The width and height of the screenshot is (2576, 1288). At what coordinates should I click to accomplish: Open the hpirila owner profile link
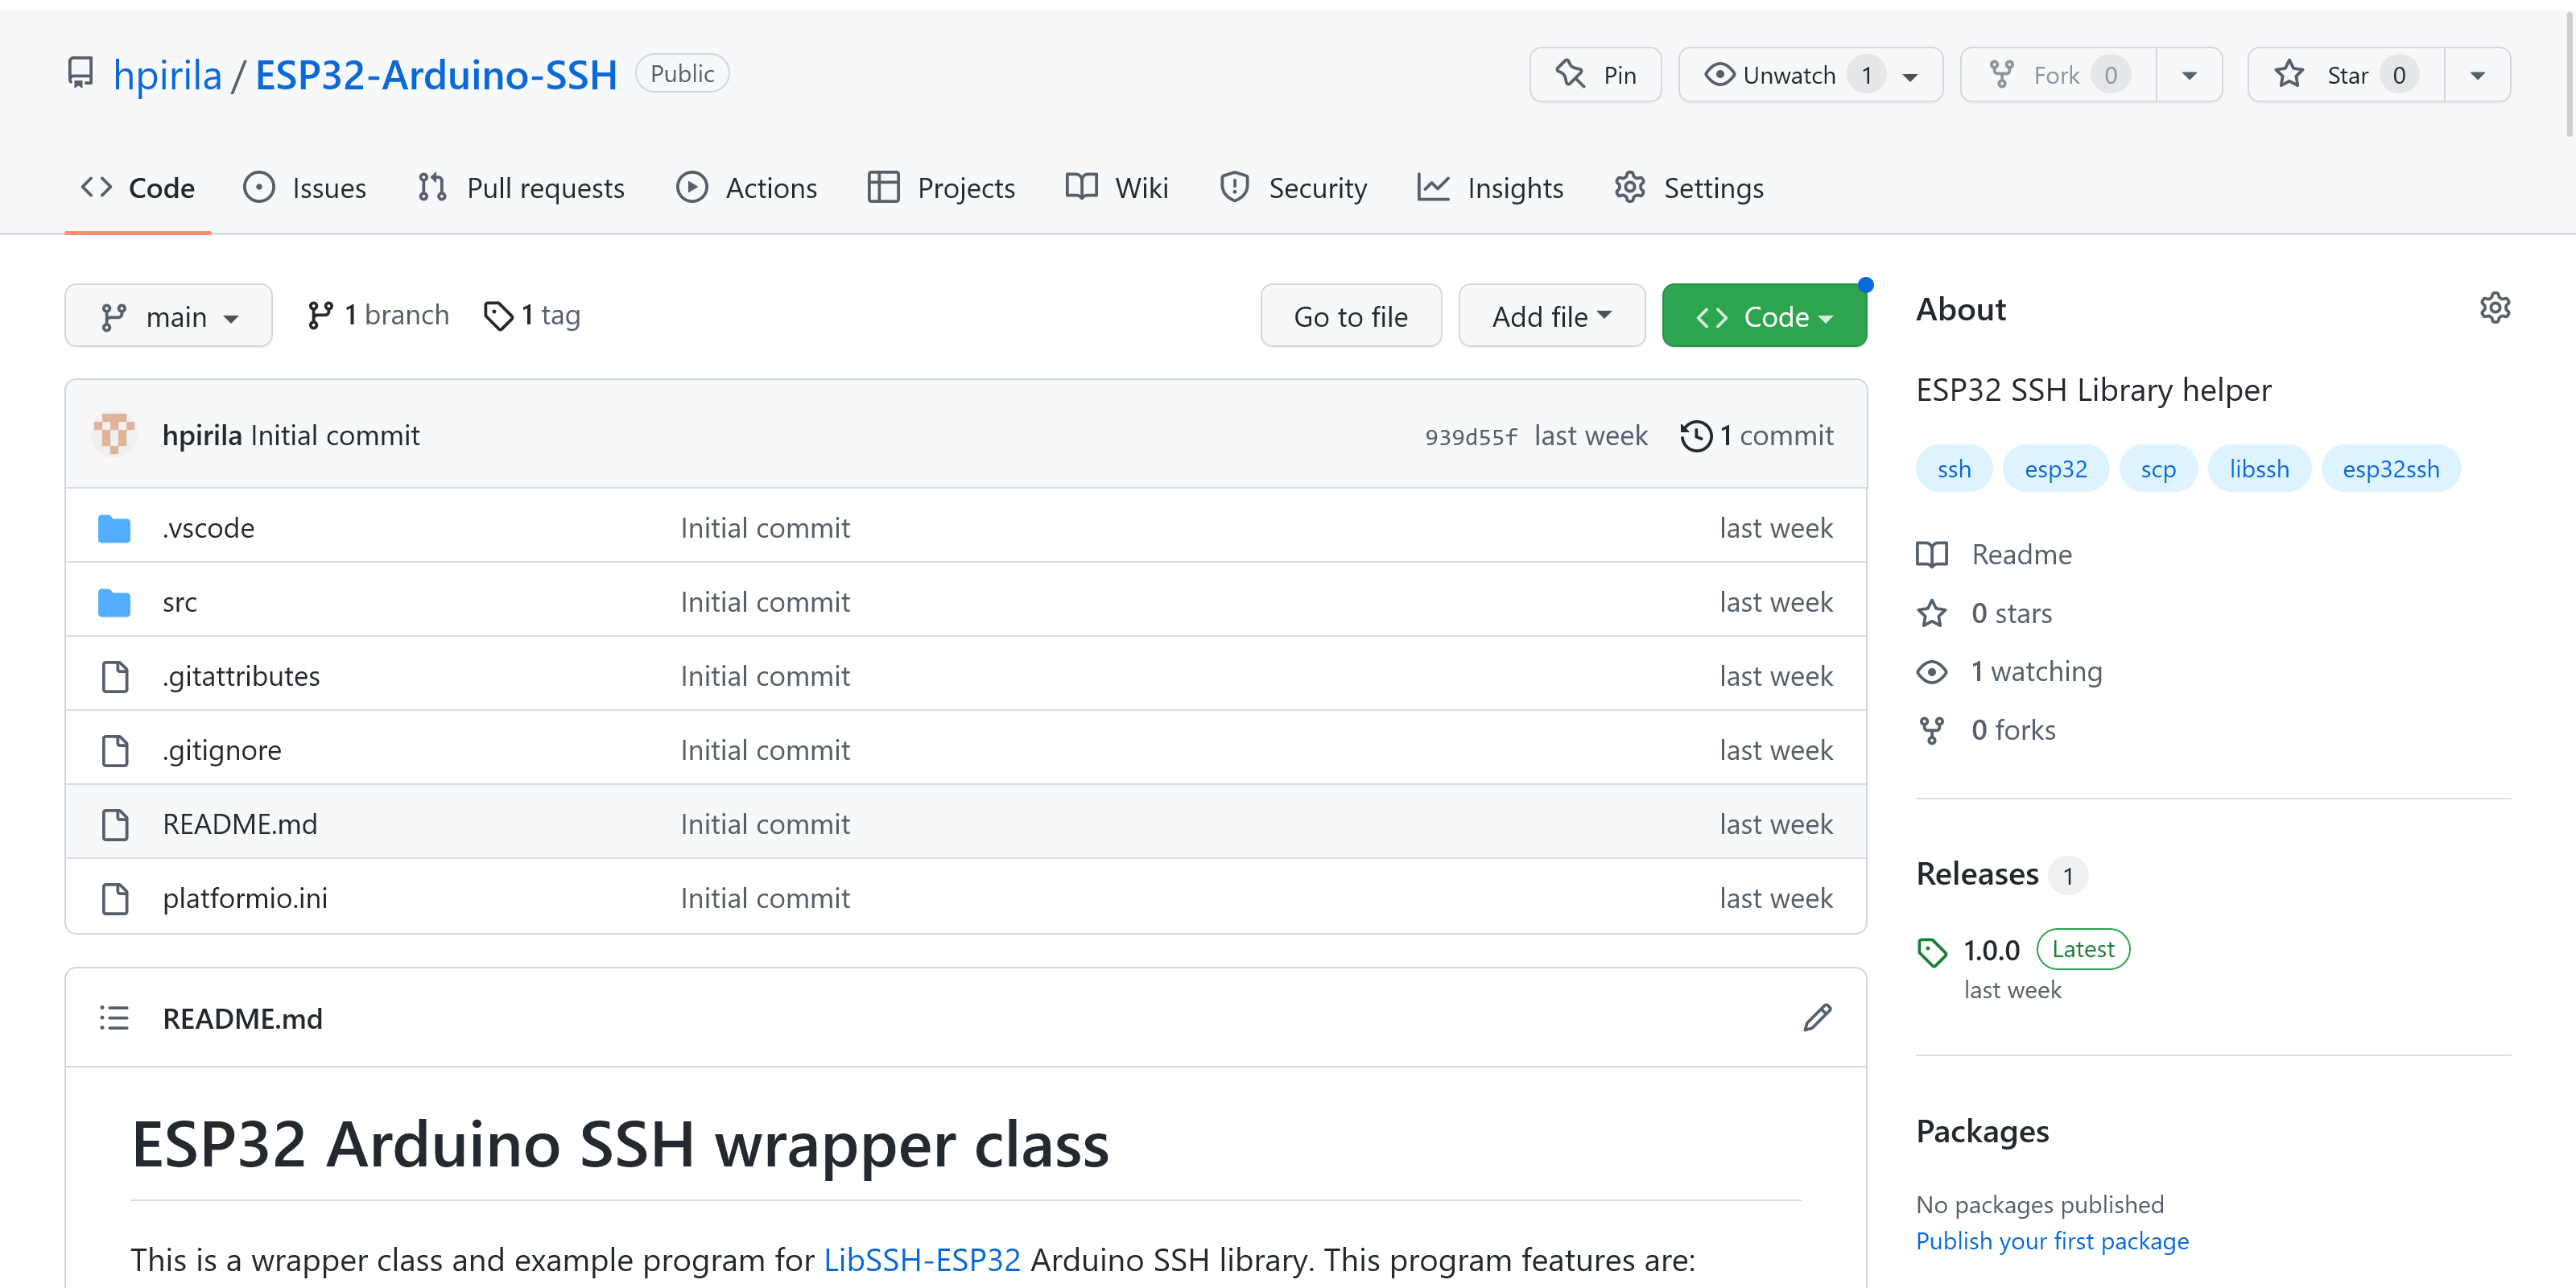[167, 75]
